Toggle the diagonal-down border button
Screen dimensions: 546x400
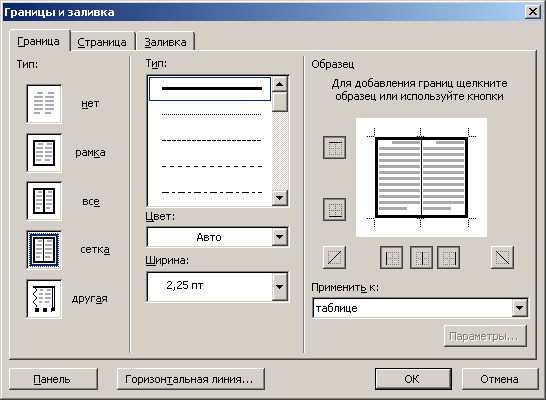pos(502,258)
